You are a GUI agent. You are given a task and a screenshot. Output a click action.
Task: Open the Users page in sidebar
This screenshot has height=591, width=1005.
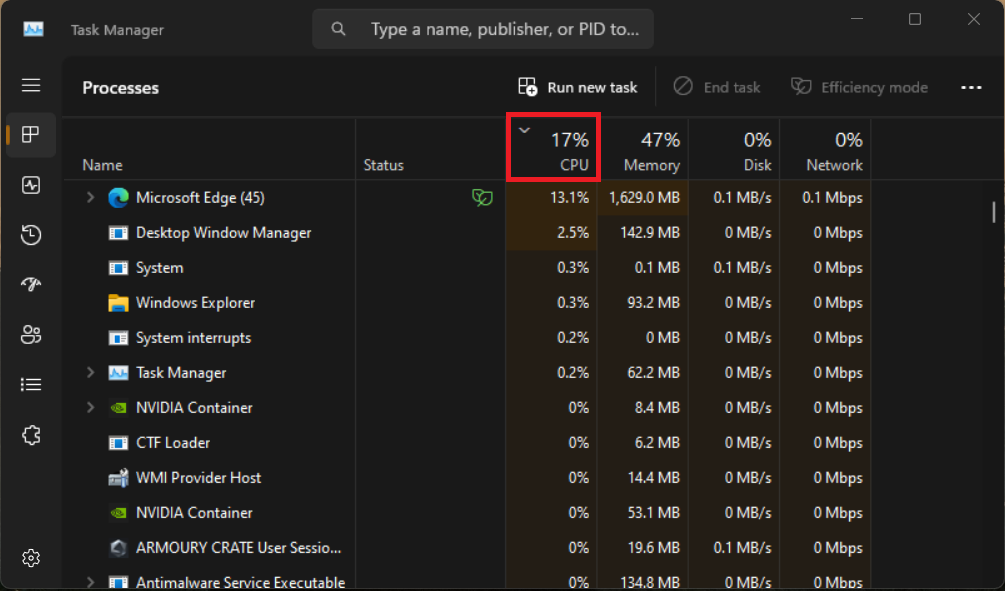31,335
